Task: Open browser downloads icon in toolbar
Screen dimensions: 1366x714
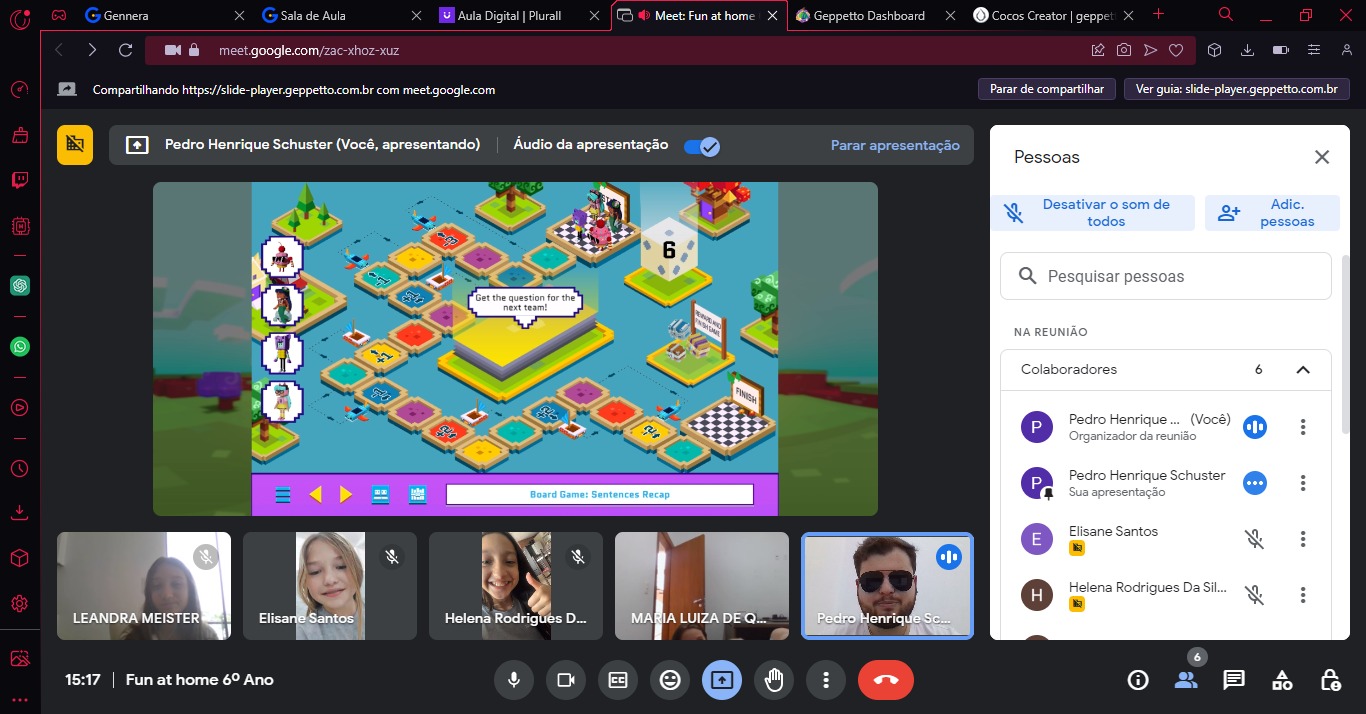Action: click(1247, 50)
